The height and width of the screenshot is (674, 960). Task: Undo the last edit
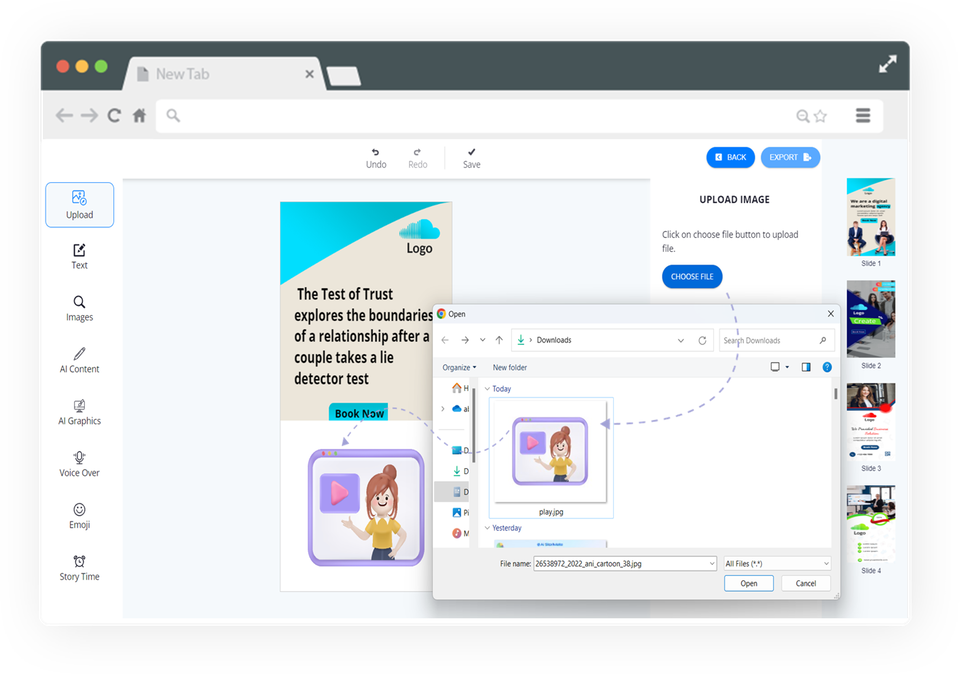click(376, 159)
